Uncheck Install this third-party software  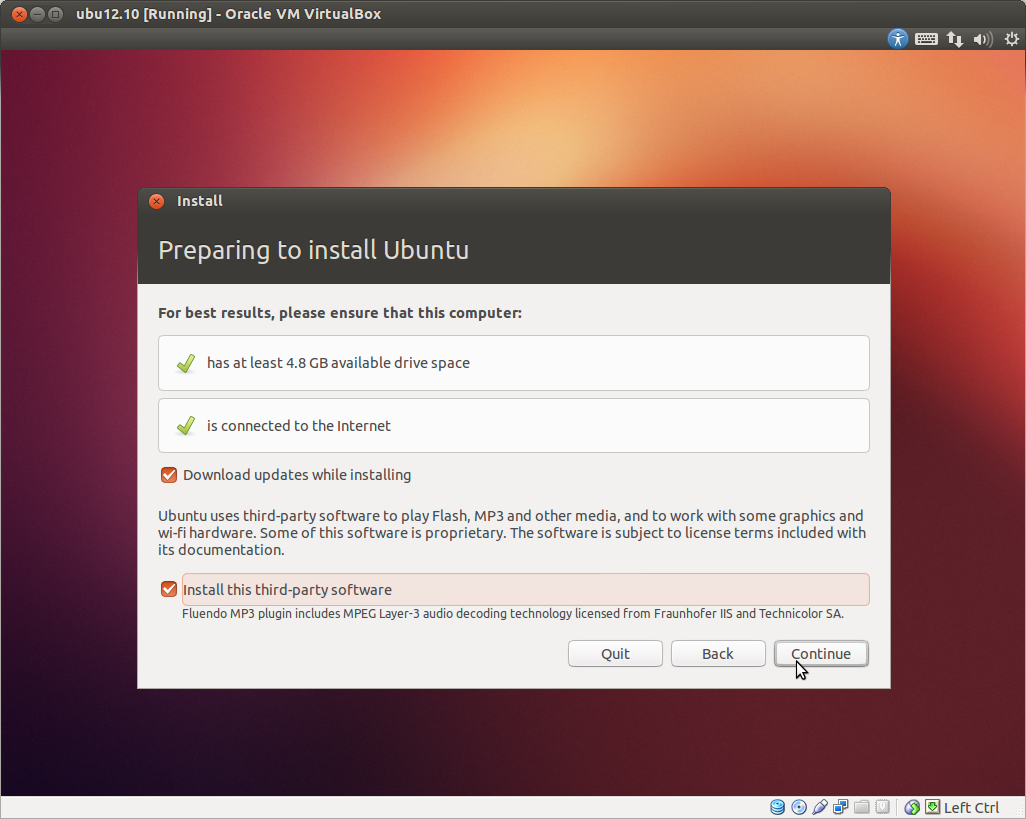click(169, 589)
